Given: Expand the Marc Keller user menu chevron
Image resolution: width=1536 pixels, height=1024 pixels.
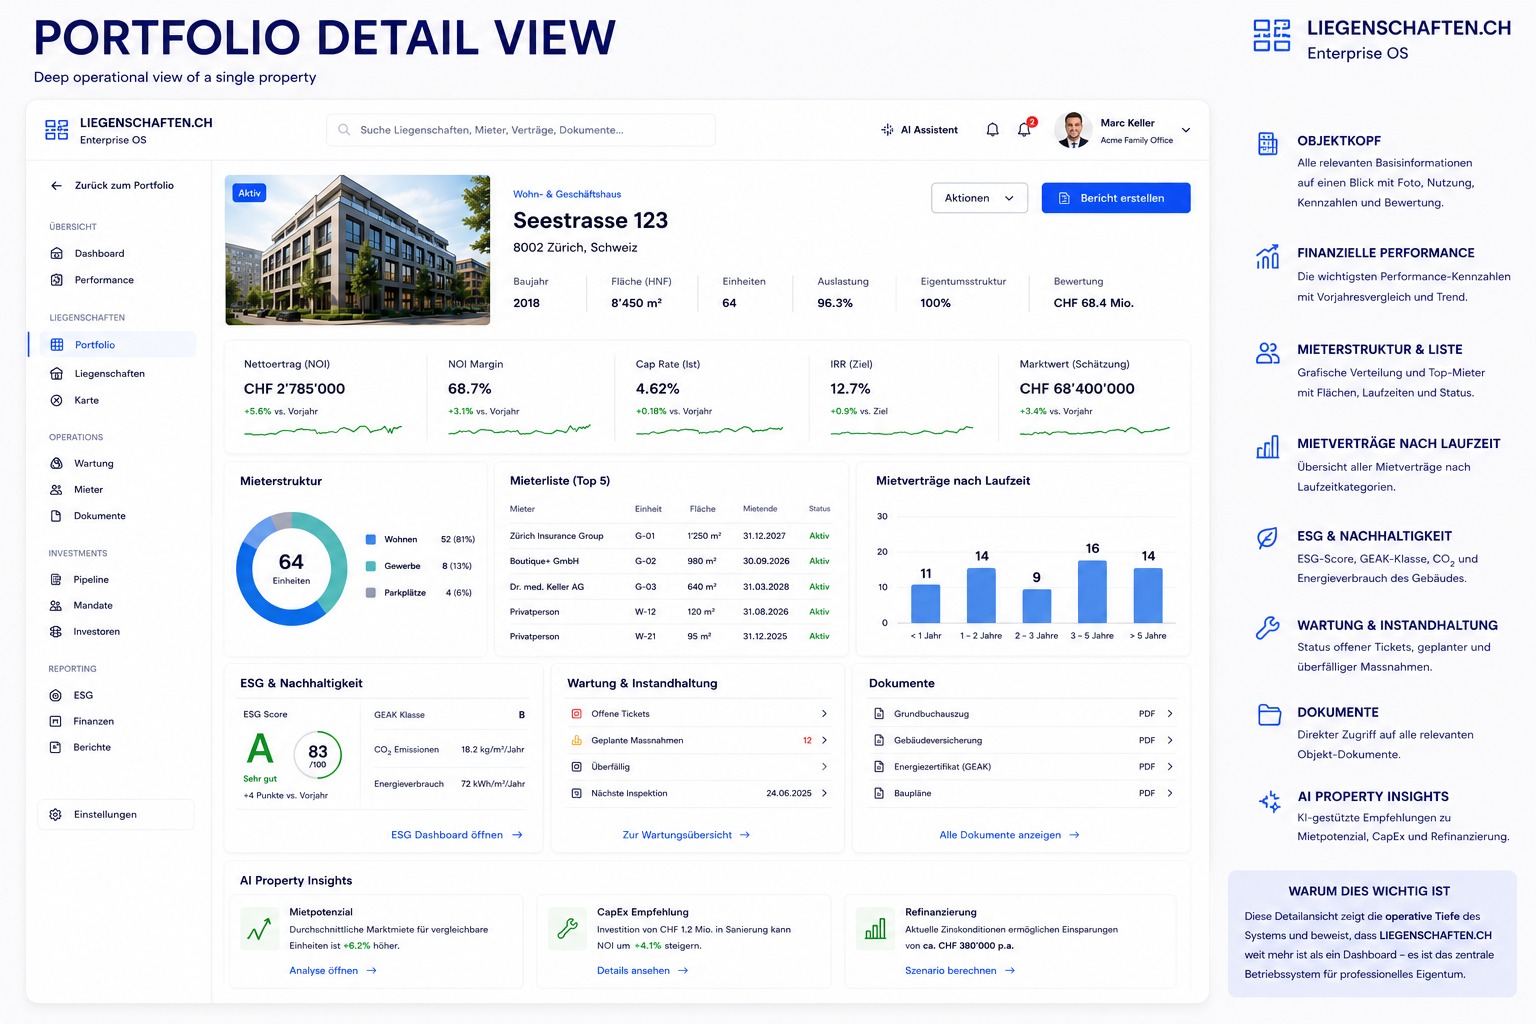Looking at the screenshot, I should tap(1186, 130).
